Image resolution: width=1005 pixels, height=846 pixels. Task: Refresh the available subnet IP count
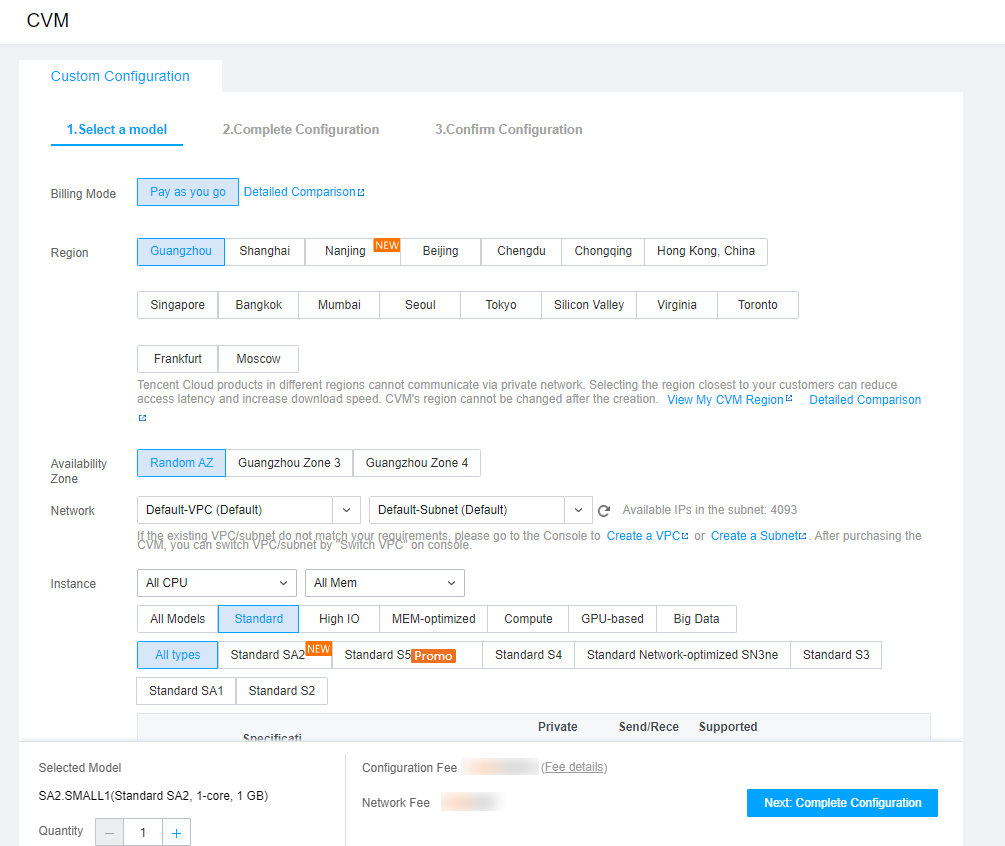604,510
